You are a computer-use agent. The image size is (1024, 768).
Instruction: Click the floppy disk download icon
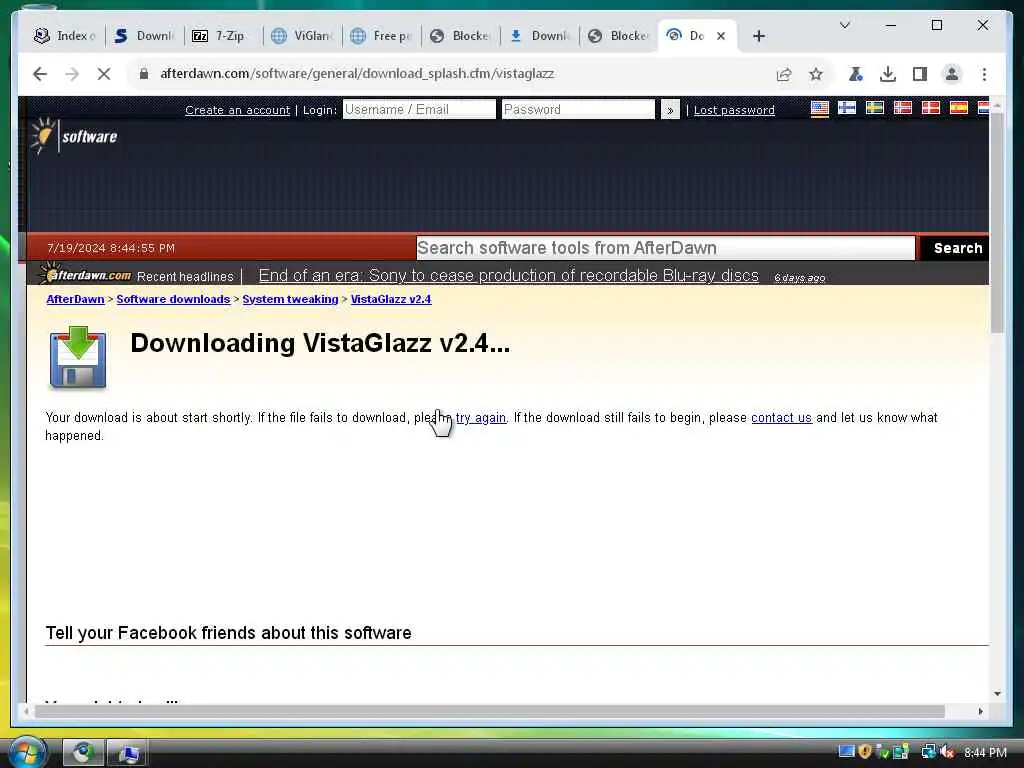[78, 357]
